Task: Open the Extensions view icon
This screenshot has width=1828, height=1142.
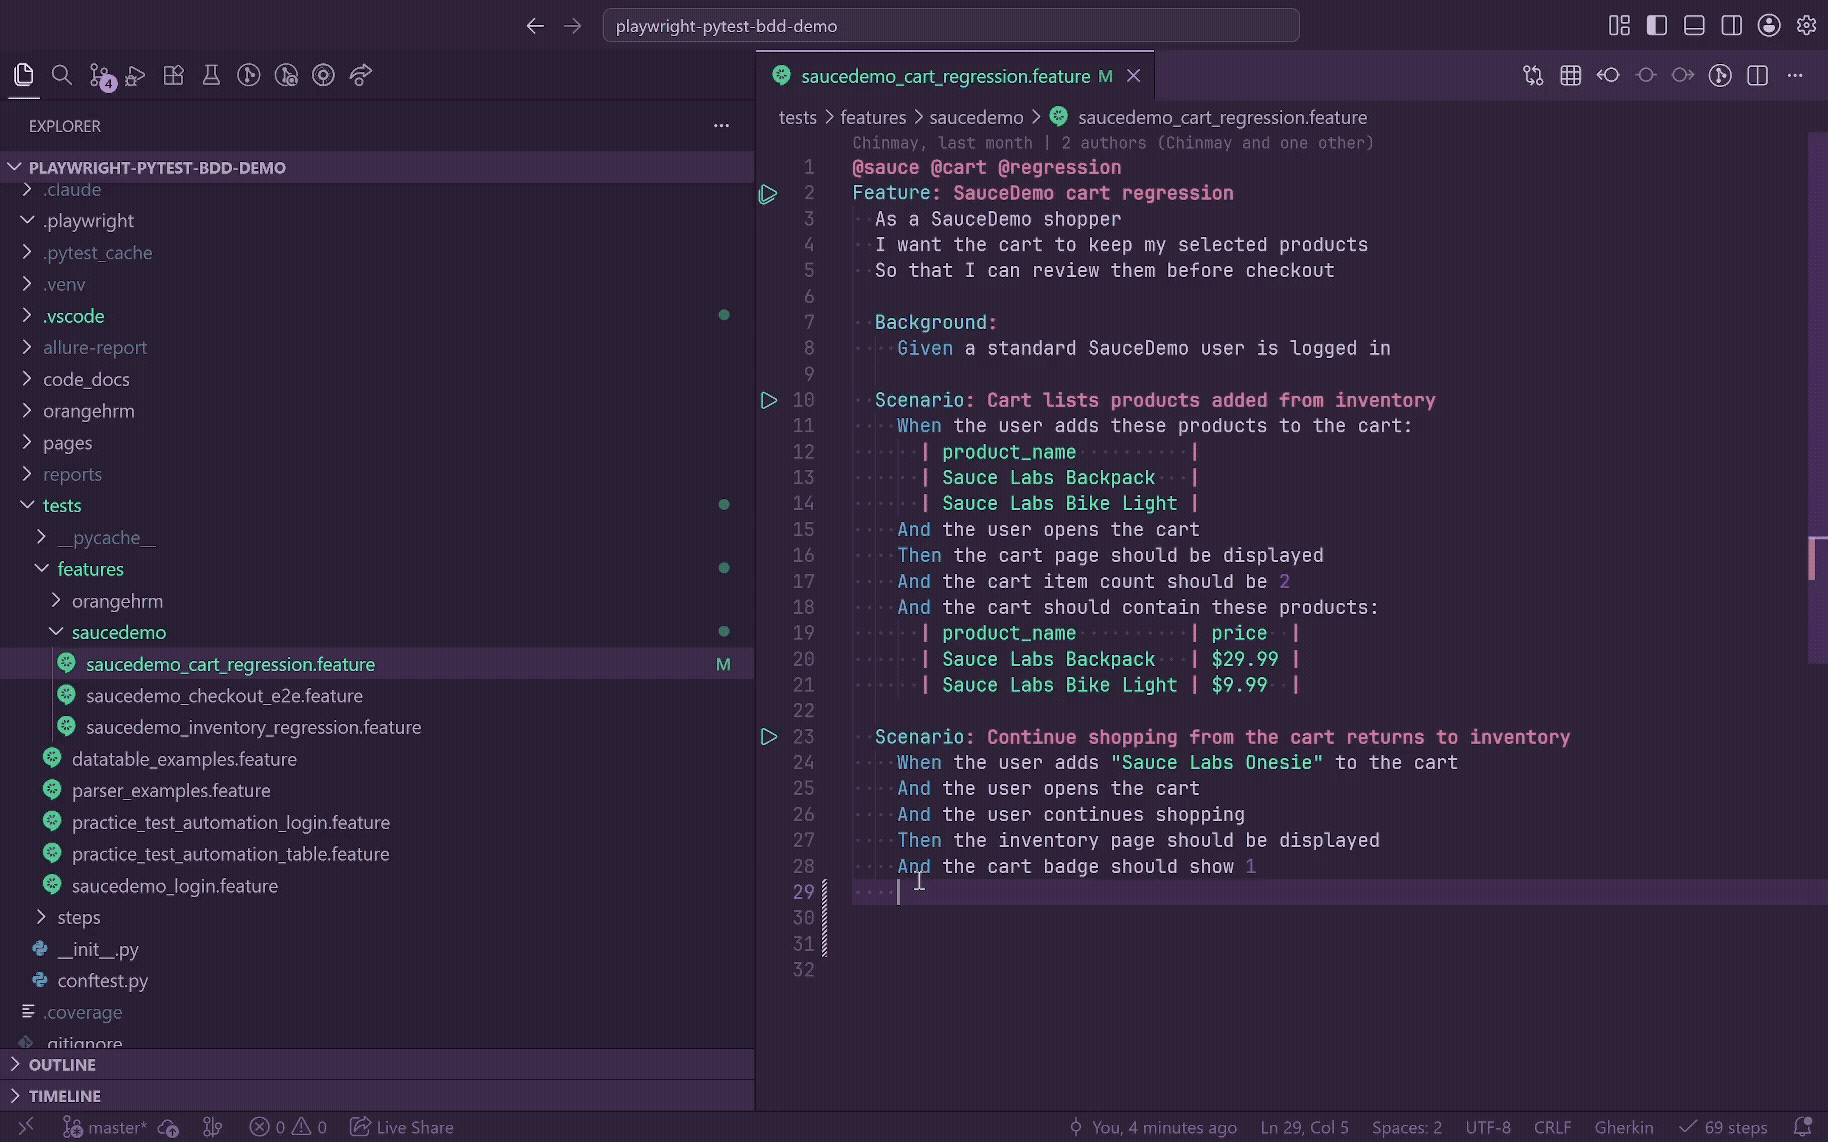Action: click(174, 75)
